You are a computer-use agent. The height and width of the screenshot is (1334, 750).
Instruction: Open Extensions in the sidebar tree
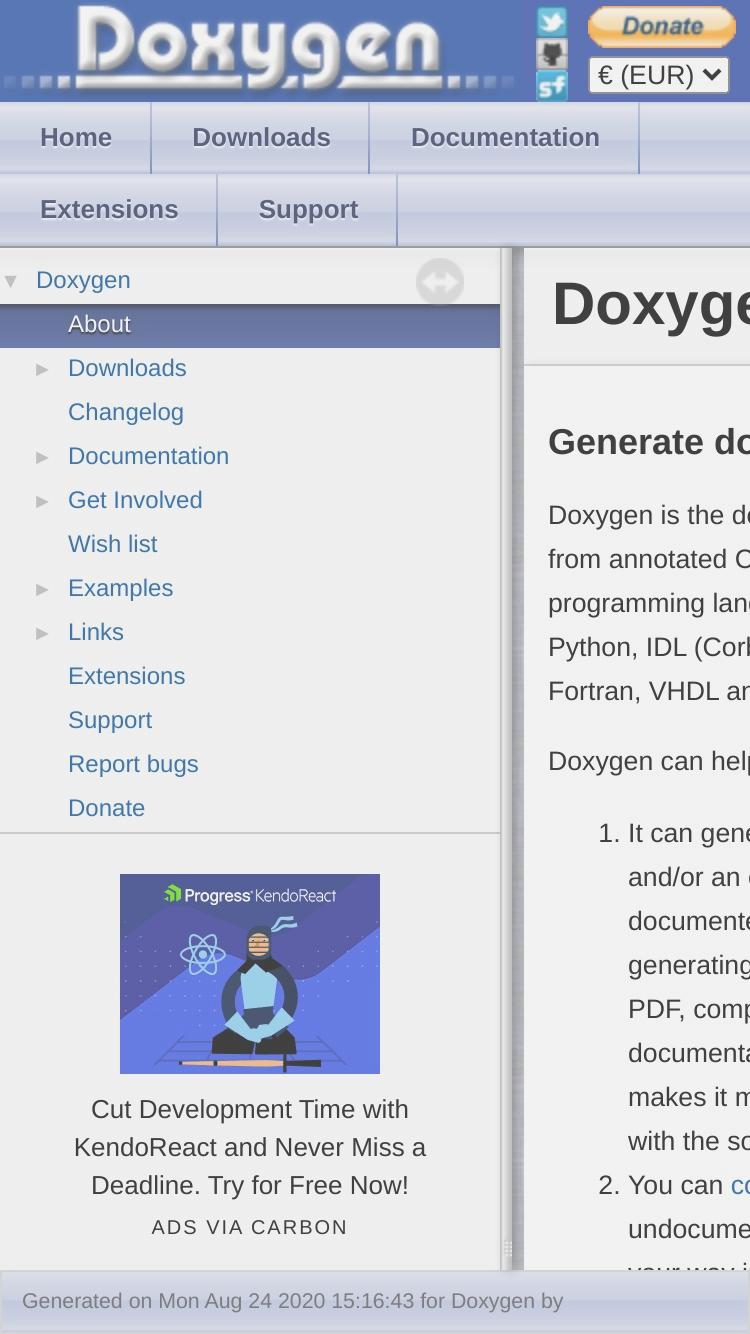click(126, 676)
